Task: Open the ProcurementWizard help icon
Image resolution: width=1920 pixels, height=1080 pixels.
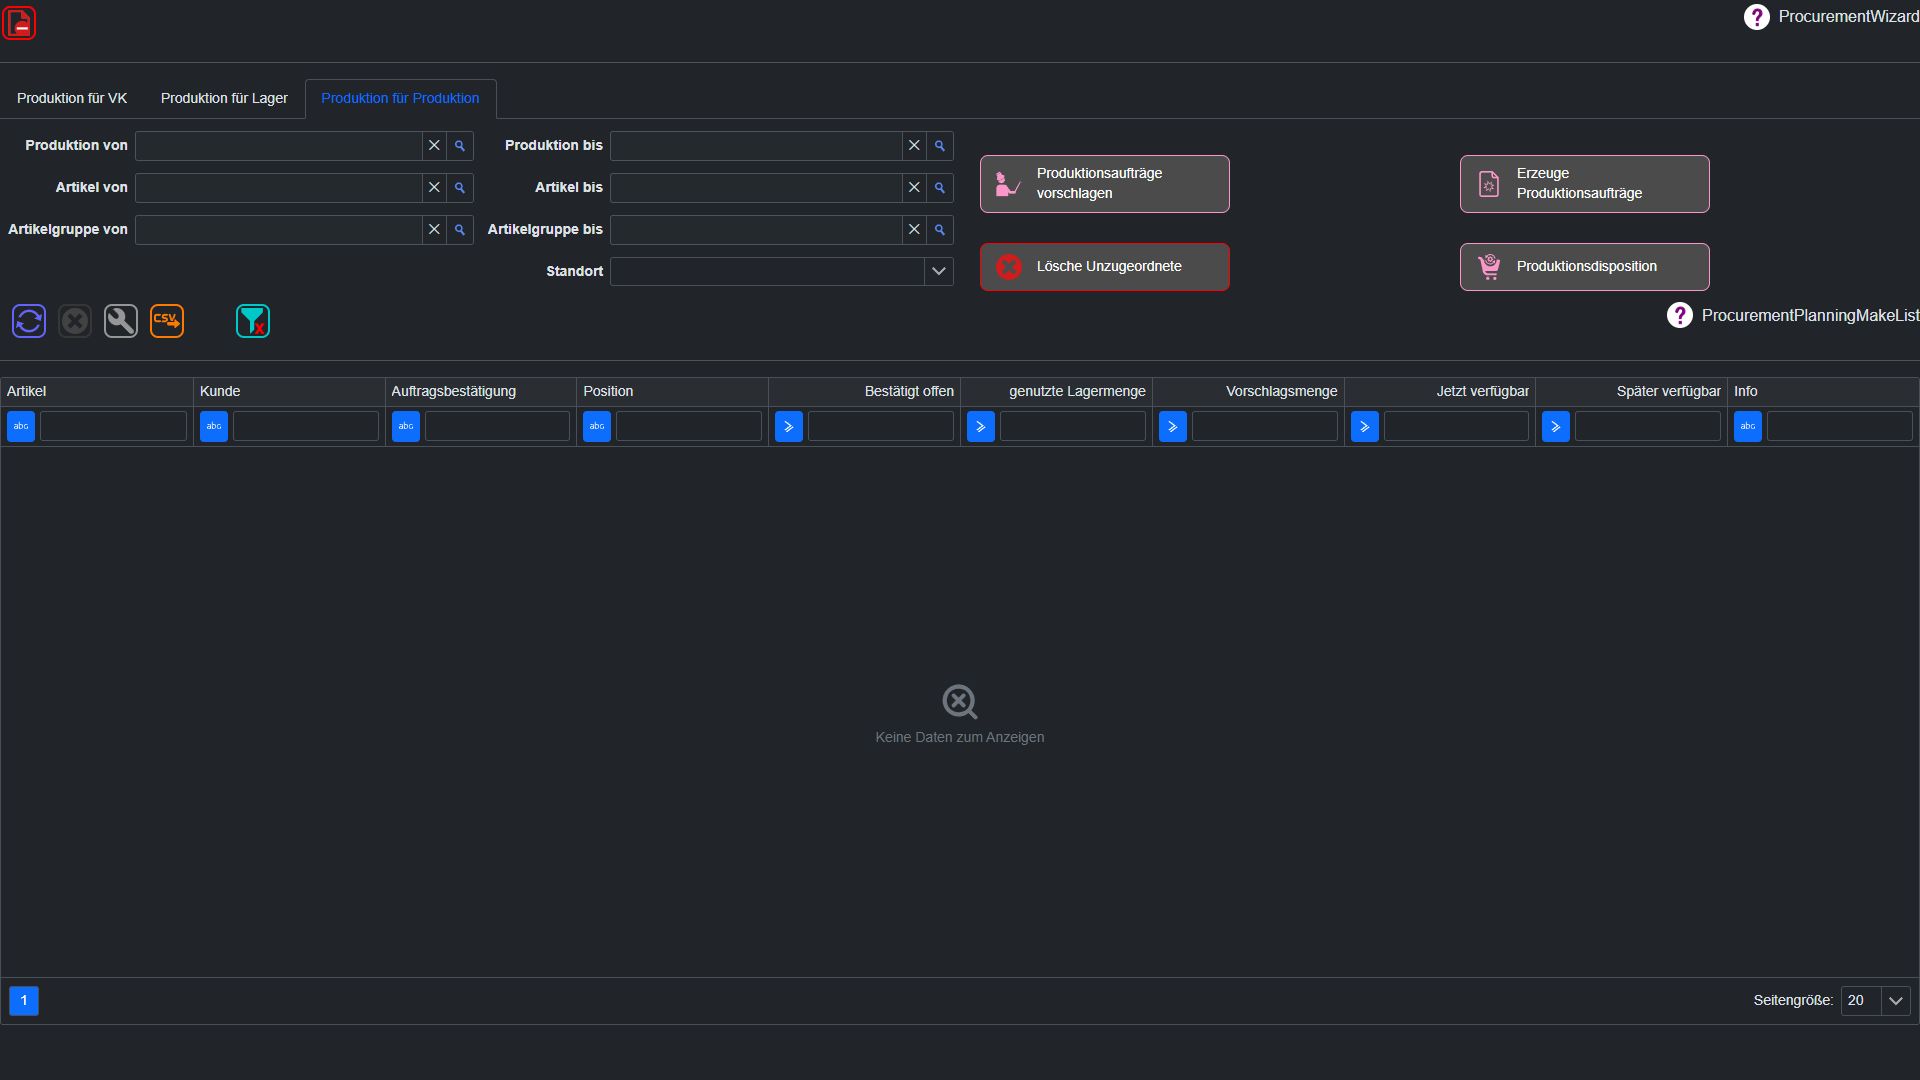Action: click(1757, 17)
